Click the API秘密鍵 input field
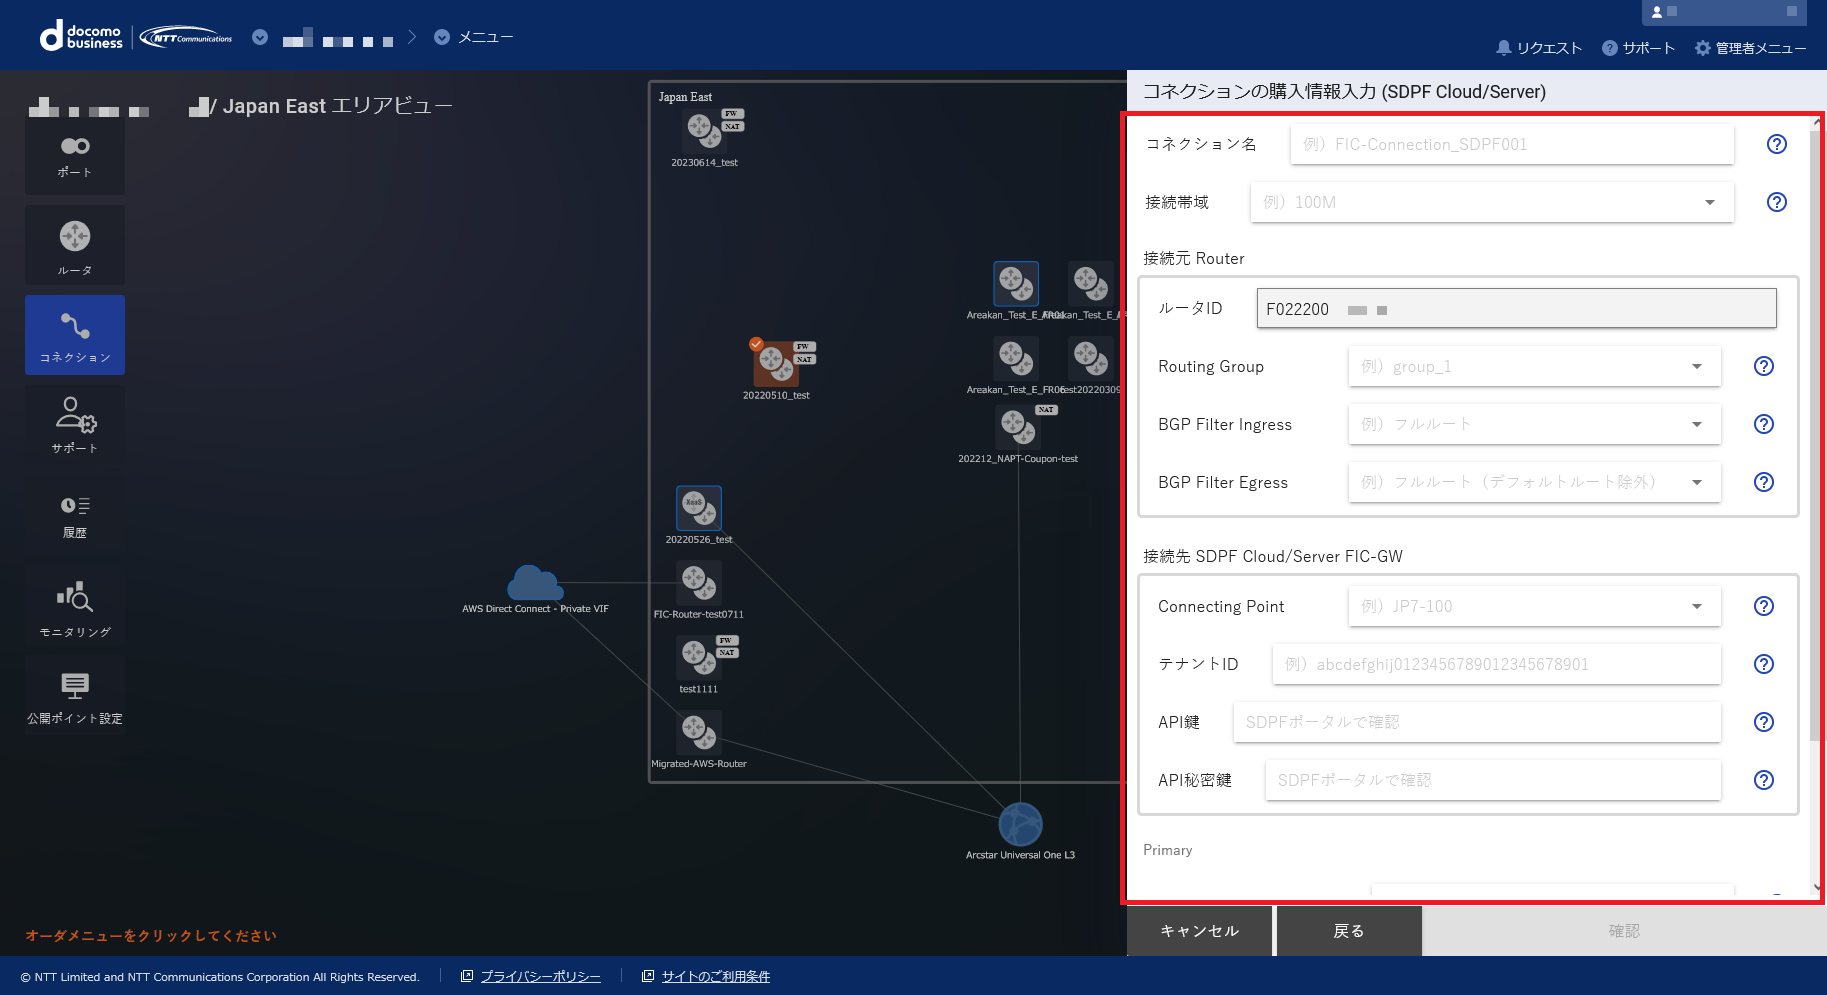1827x995 pixels. 1493,780
